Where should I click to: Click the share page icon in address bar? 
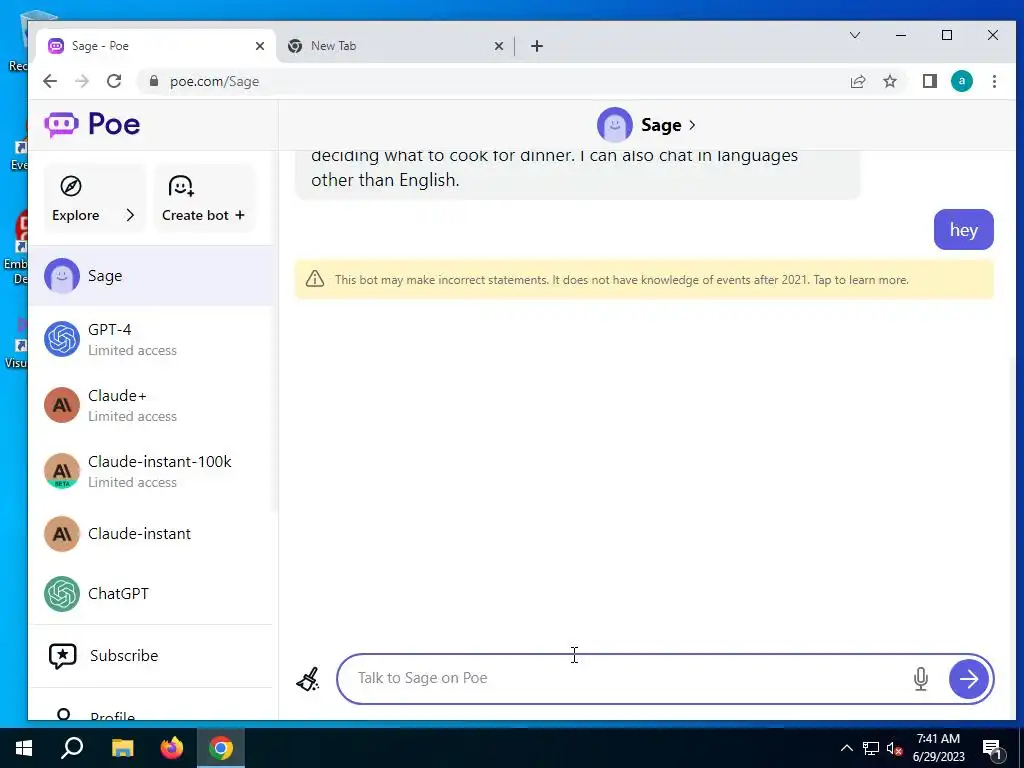tap(857, 81)
